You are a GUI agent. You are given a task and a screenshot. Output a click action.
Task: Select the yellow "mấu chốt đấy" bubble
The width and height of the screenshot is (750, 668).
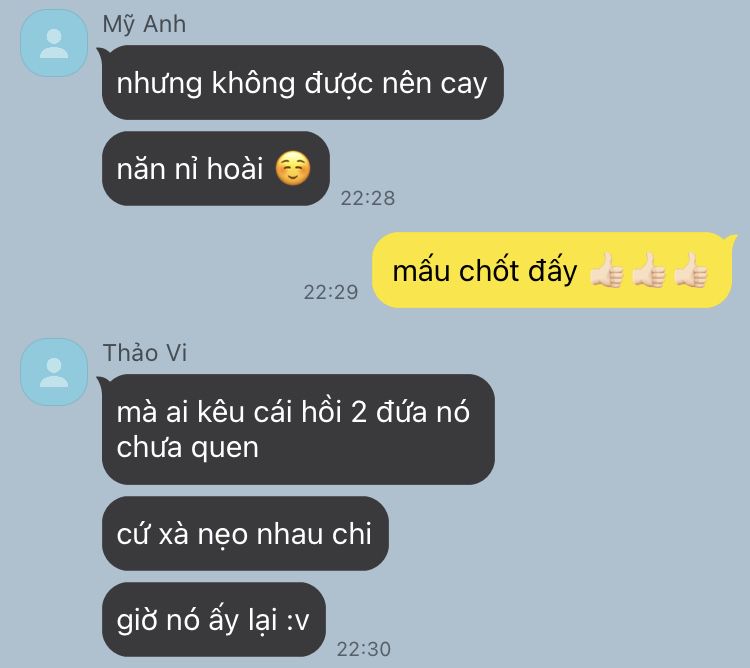pyautogui.click(x=552, y=270)
